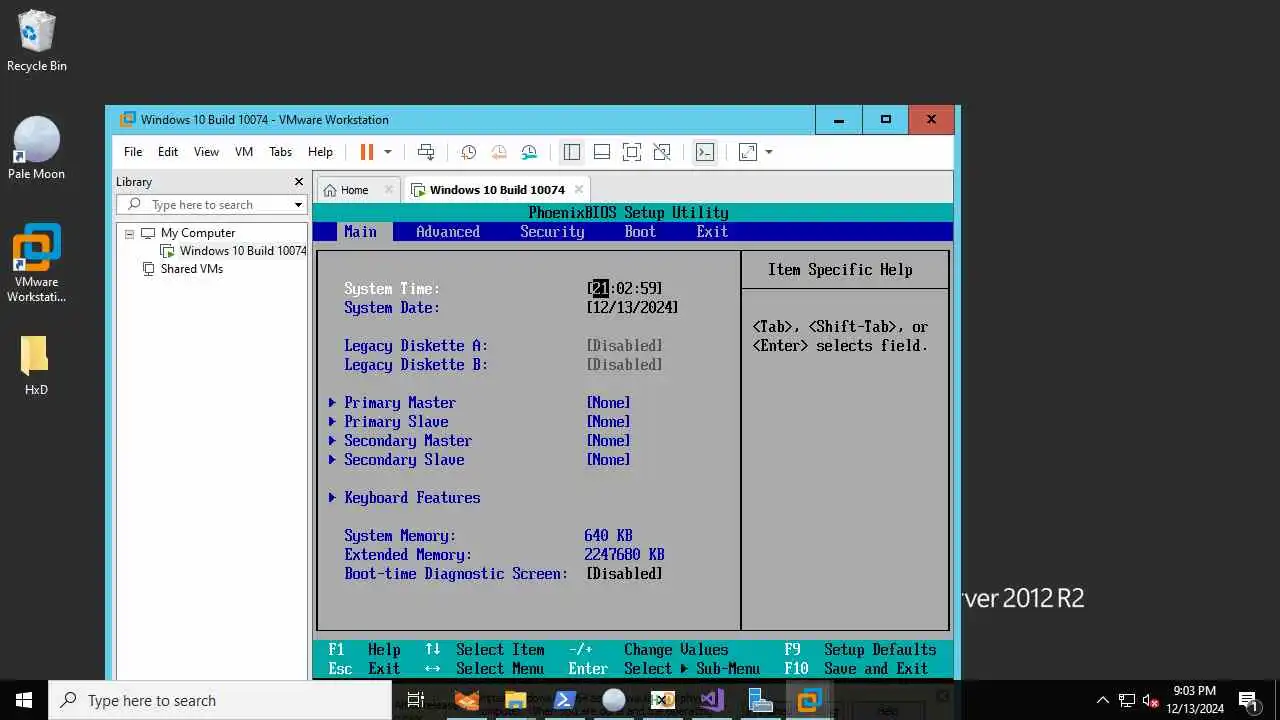Screen dimensions: 1280x720
Task: Click the System Time value field
Action: point(624,288)
